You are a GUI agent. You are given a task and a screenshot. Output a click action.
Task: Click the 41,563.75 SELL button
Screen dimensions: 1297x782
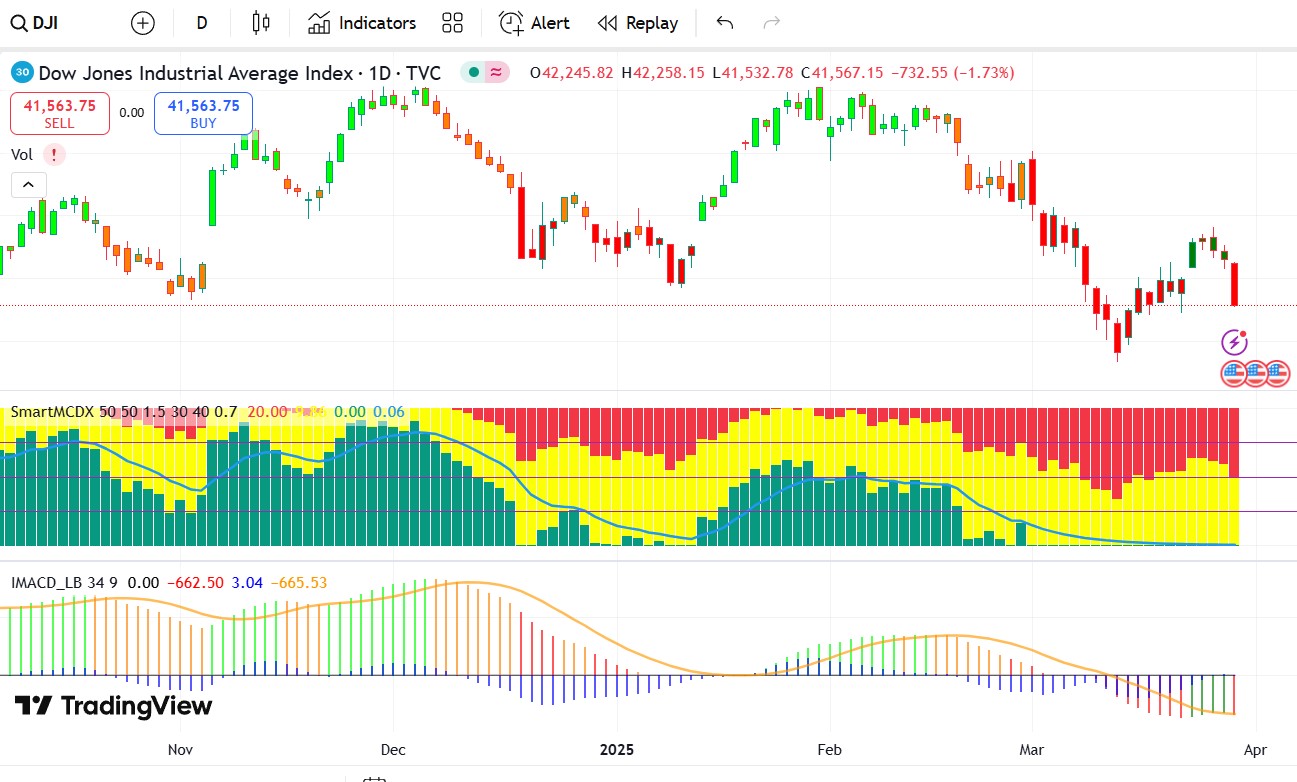[x=60, y=113]
